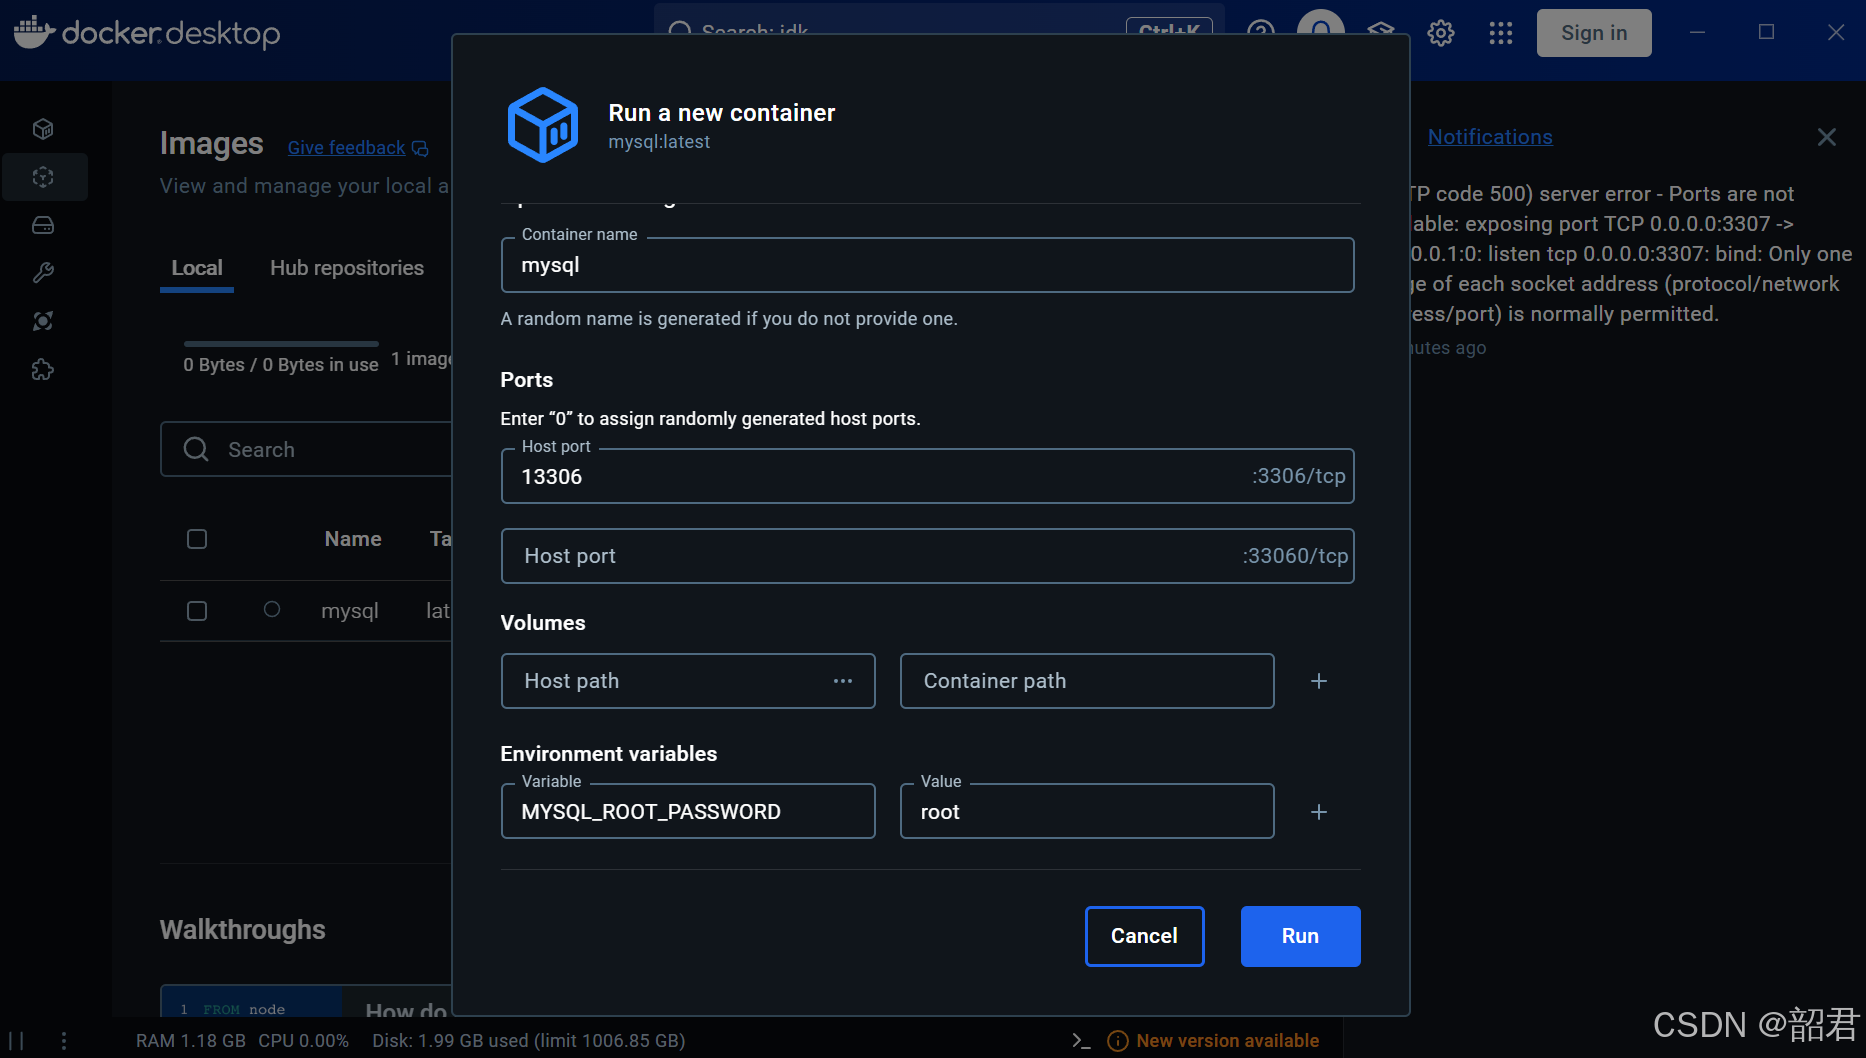
Task: Open the Learning center graduation cap icon
Action: click(x=1381, y=30)
